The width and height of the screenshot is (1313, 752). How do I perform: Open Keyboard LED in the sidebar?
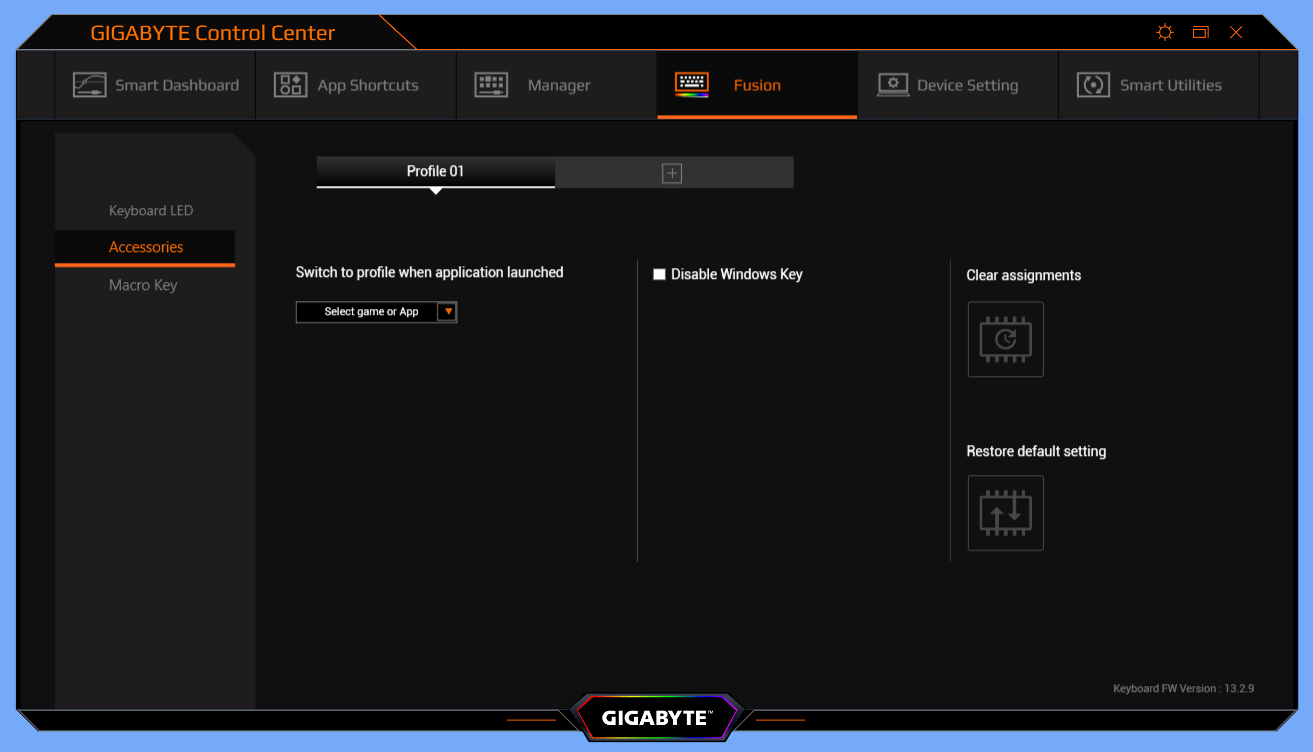[151, 211]
